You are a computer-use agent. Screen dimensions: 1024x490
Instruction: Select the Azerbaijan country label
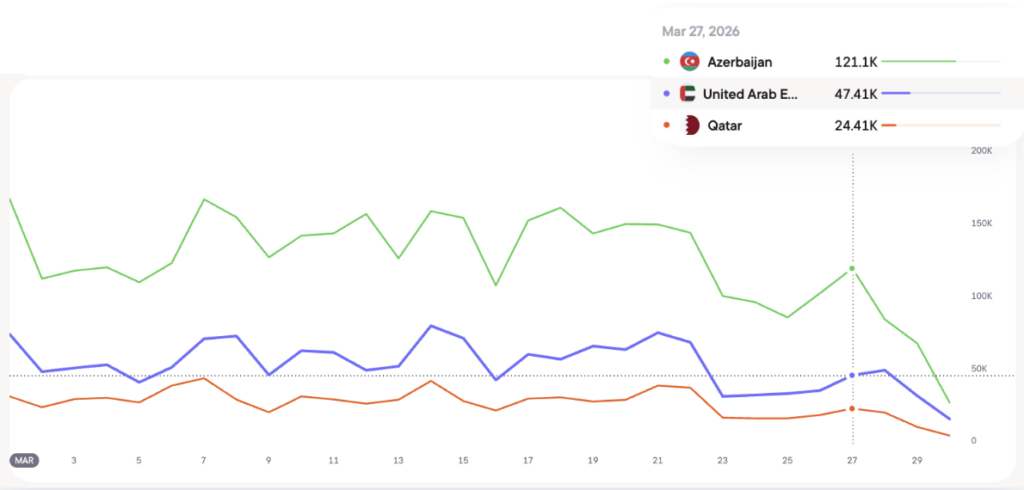pyautogui.click(x=739, y=62)
